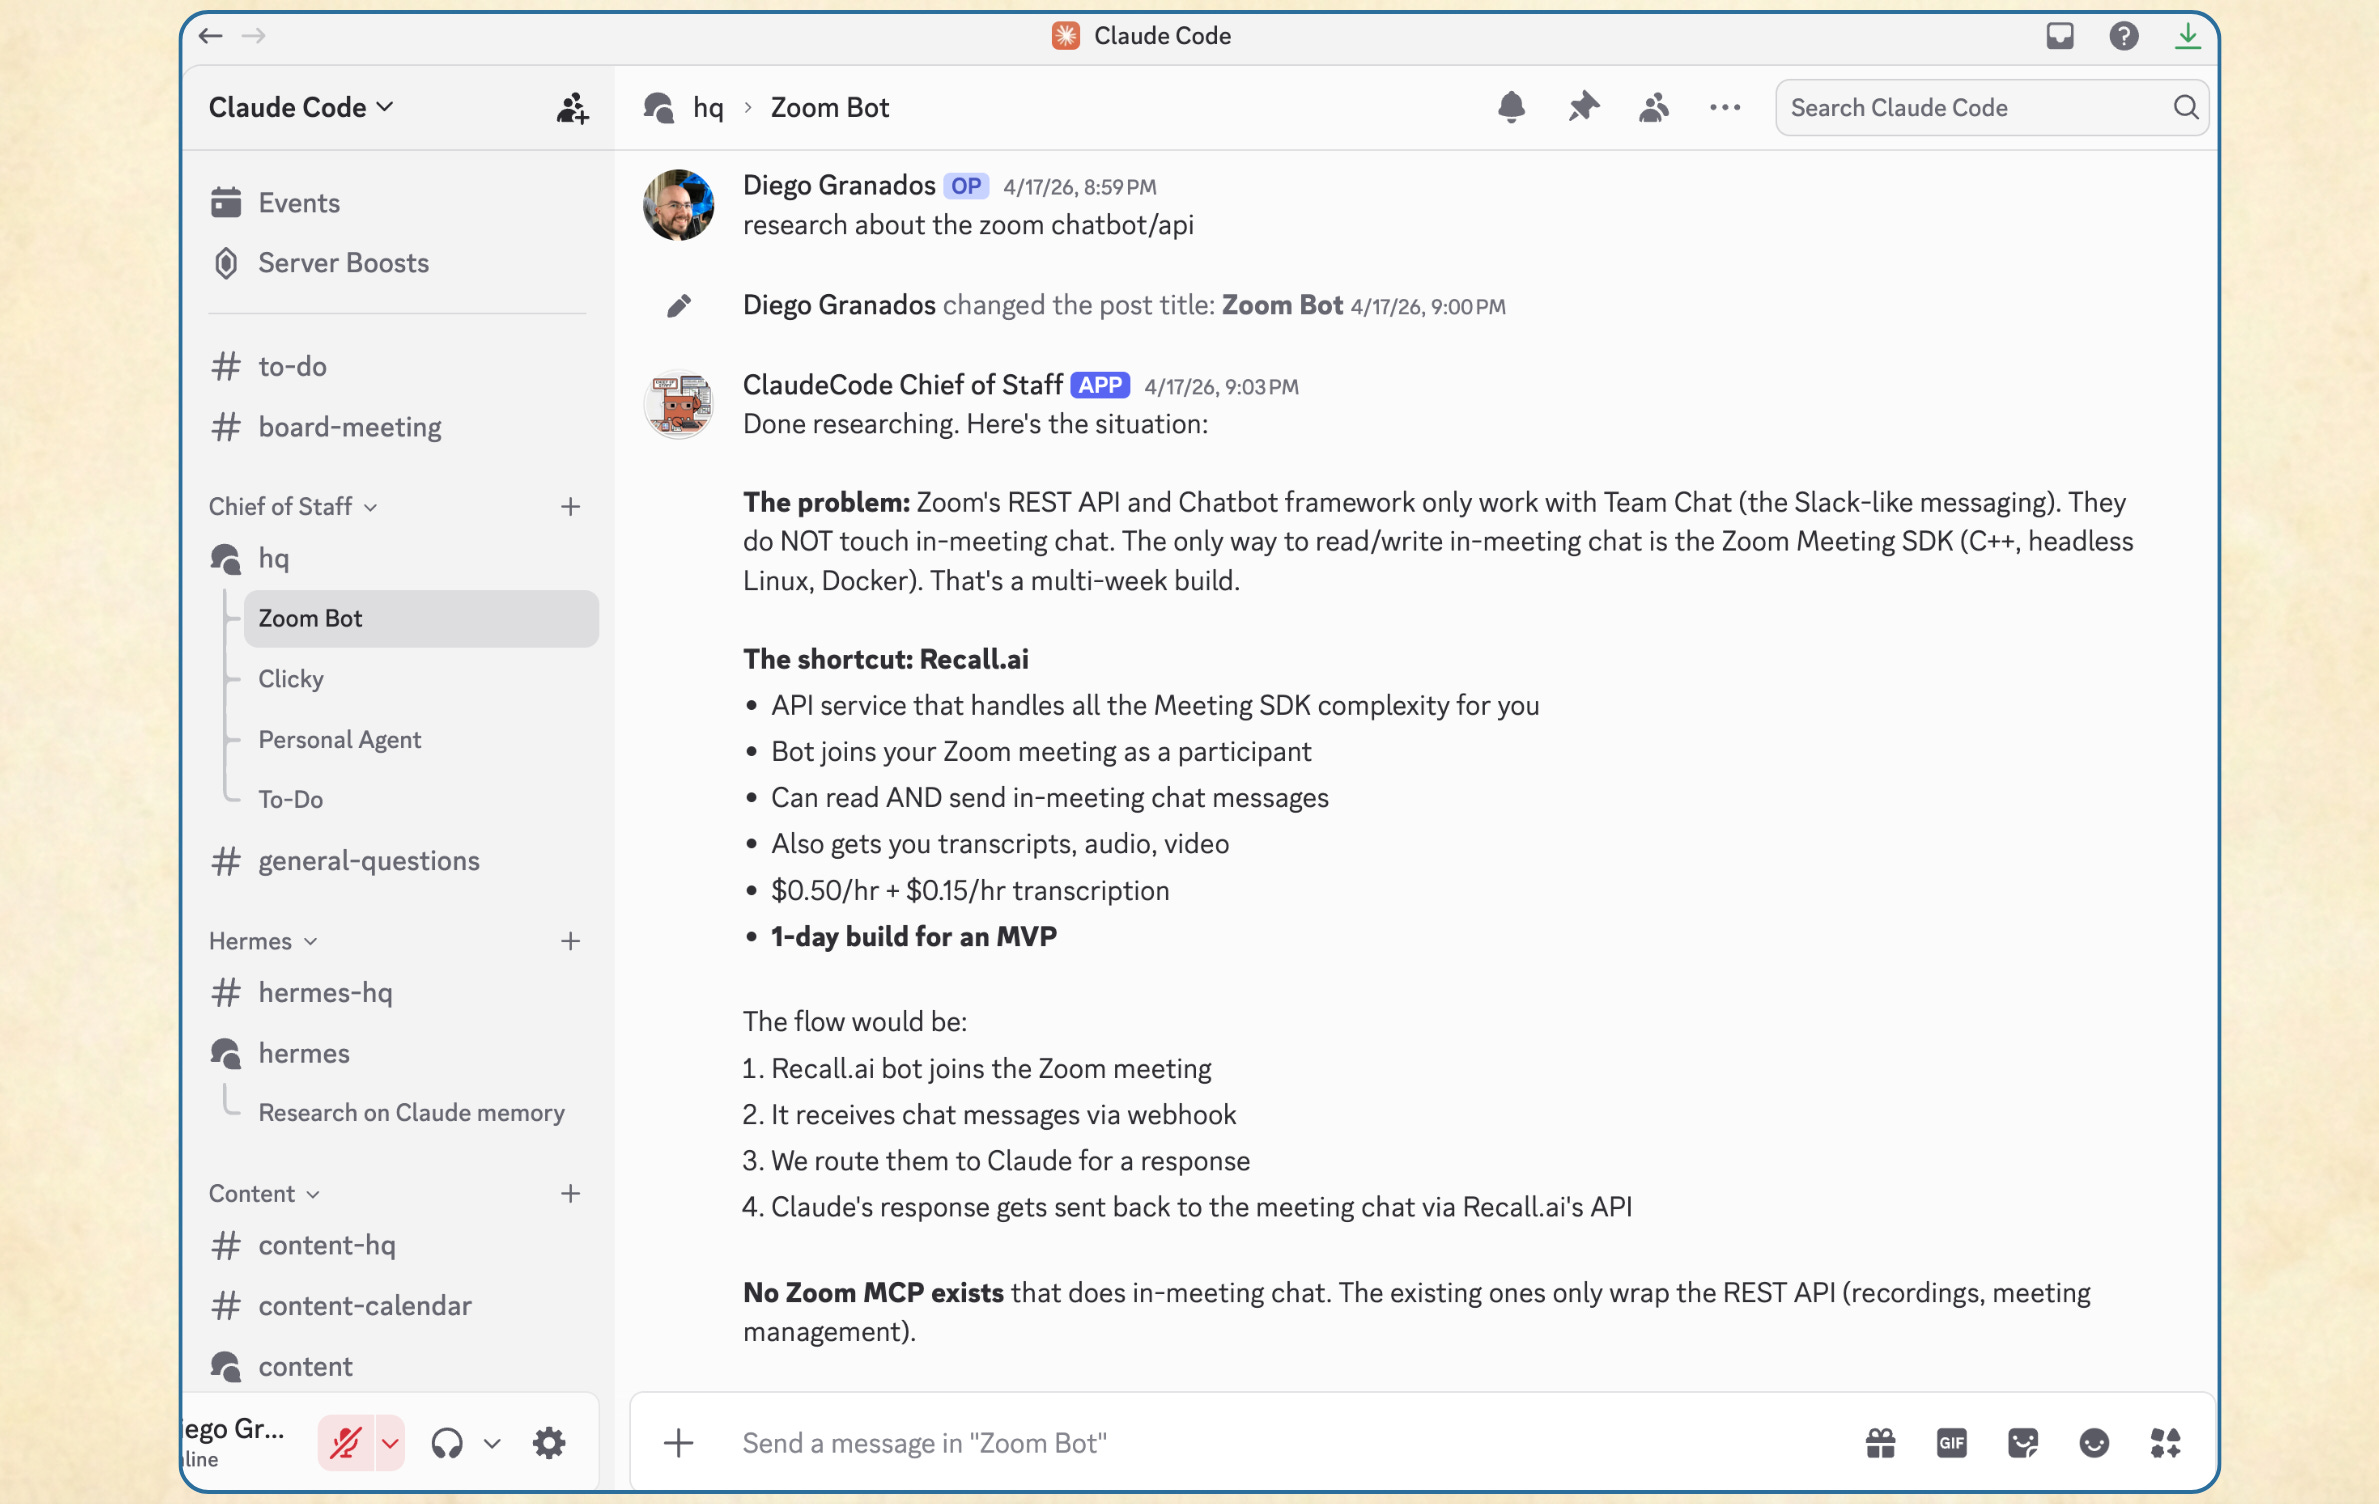Screen dimensions: 2379x1504
Task: Open the plus attachment button in message bar
Action: coord(679,1442)
